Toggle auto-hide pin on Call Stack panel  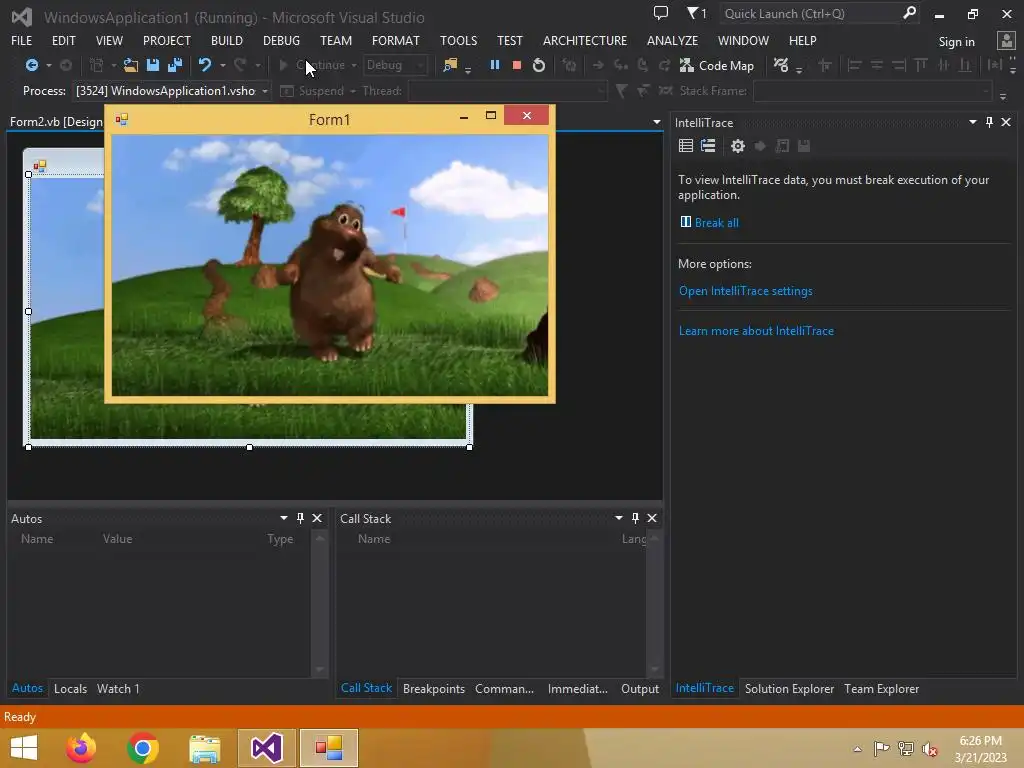click(635, 518)
